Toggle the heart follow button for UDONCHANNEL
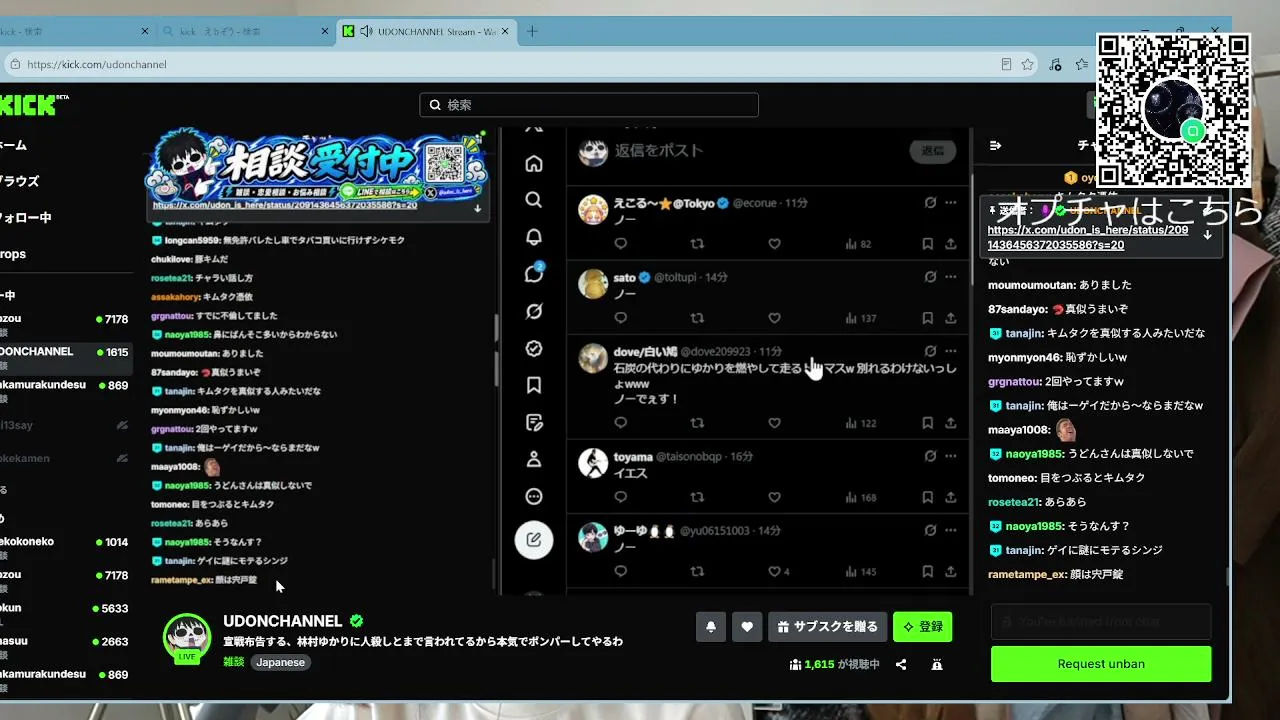Viewport: 1280px width, 720px height. tap(747, 627)
